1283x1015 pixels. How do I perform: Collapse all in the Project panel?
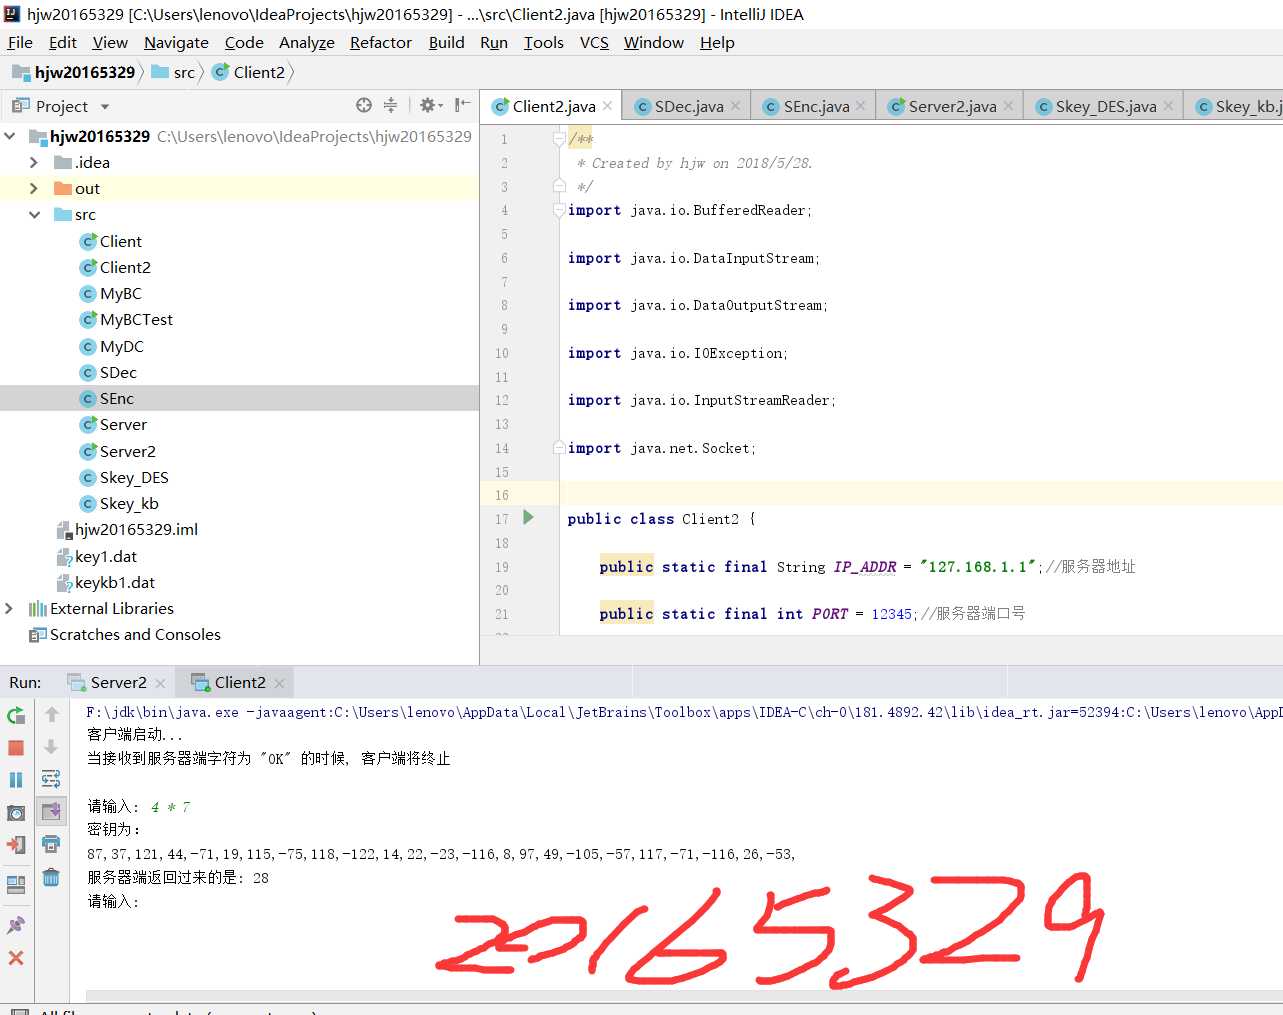tap(390, 105)
